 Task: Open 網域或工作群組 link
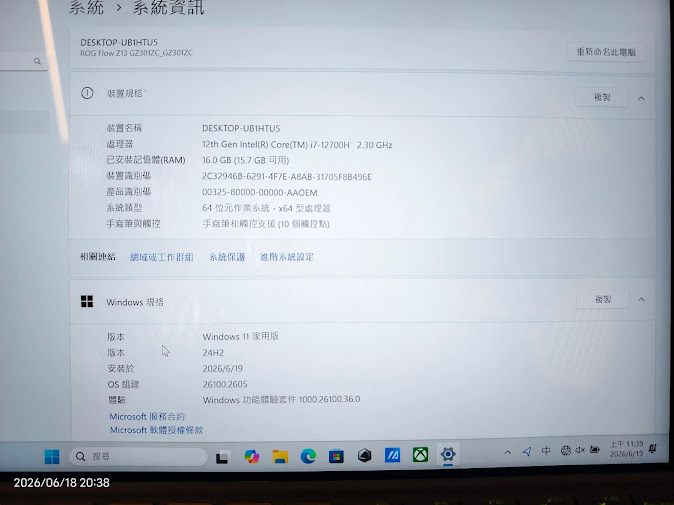(162, 257)
